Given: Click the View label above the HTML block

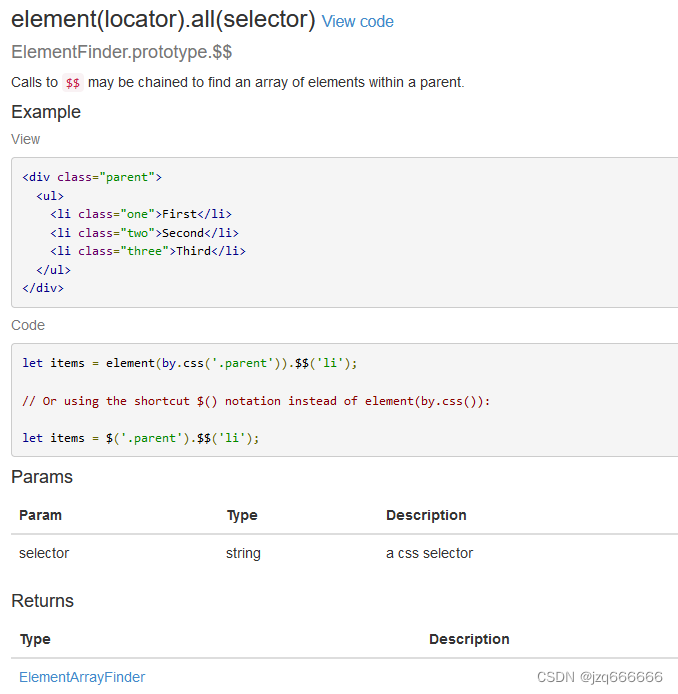Looking at the screenshot, I should pos(26,139).
